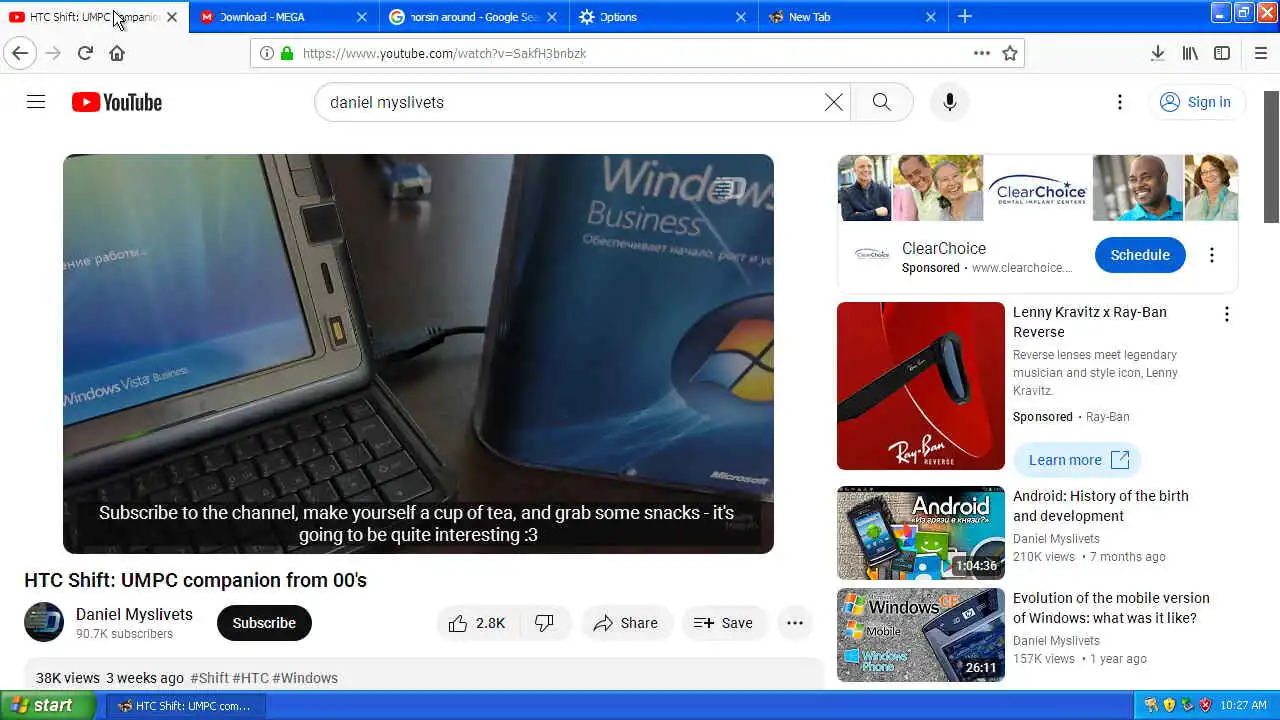The height and width of the screenshot is (720, 1280).
Task: Open the browser application menu
Action: [1261, 53]
